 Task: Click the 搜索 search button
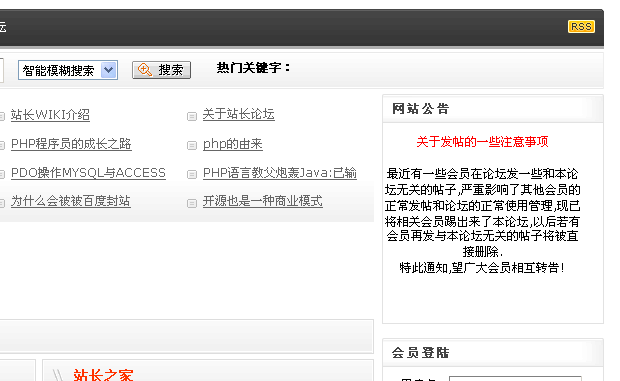coord(161,70)
